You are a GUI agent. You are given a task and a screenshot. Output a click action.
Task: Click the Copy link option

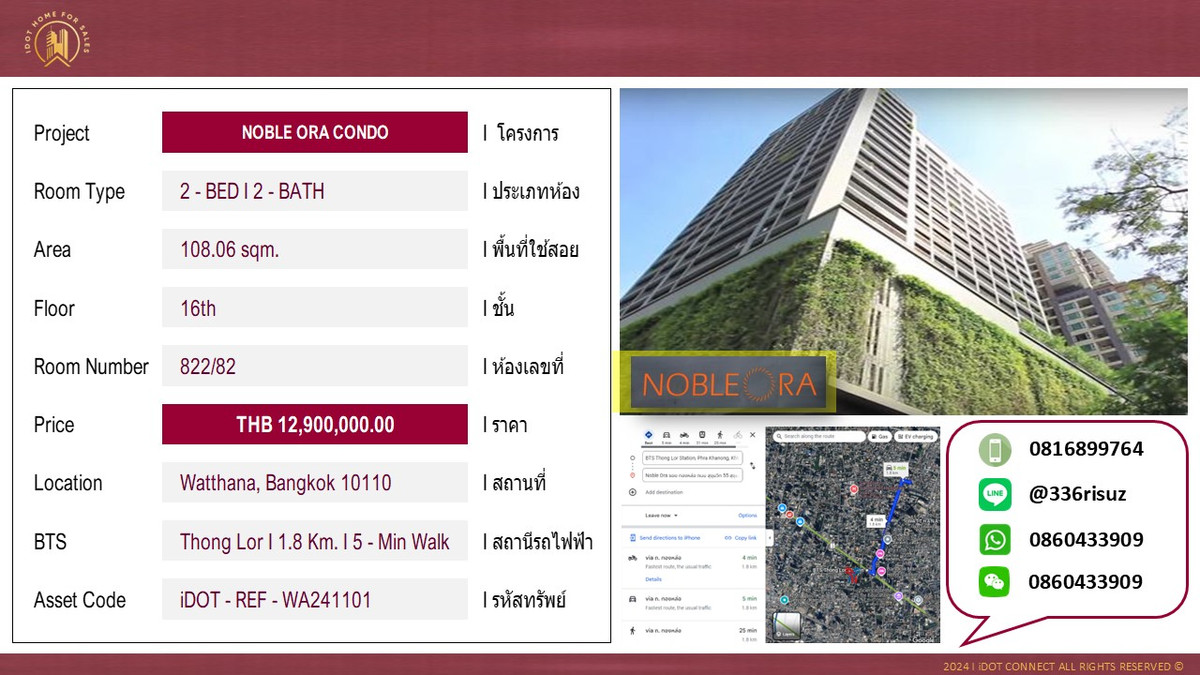pos(745,537)
